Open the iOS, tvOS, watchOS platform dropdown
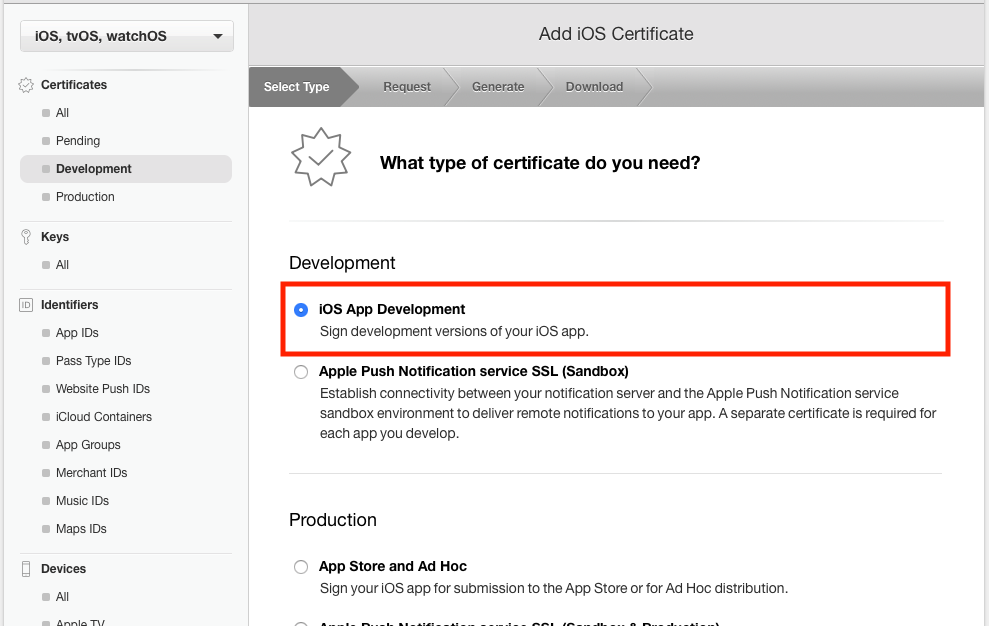This screenshot has height=626, width=989. point(127,36)
